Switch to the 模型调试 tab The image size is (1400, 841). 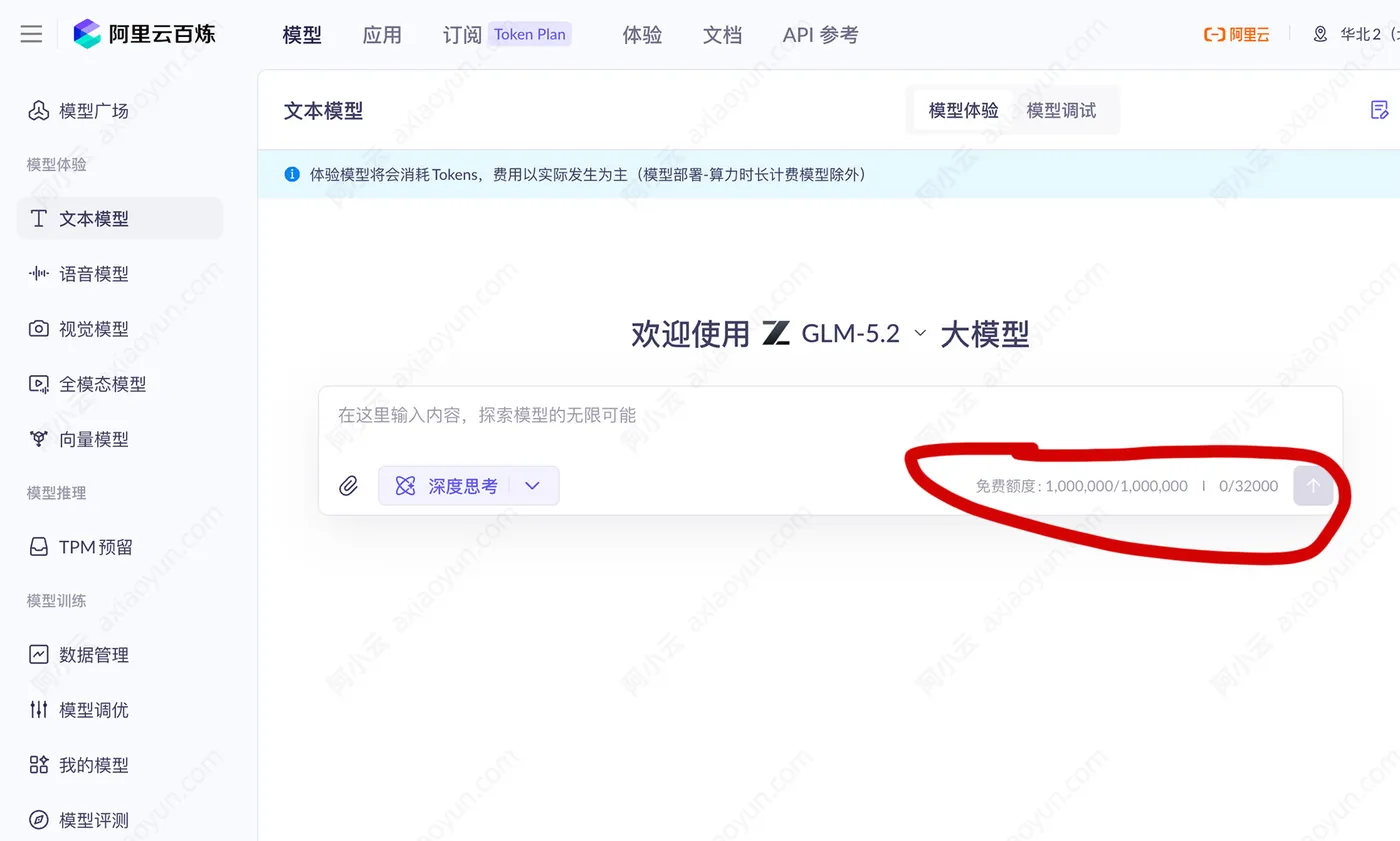coord(1061,110)
